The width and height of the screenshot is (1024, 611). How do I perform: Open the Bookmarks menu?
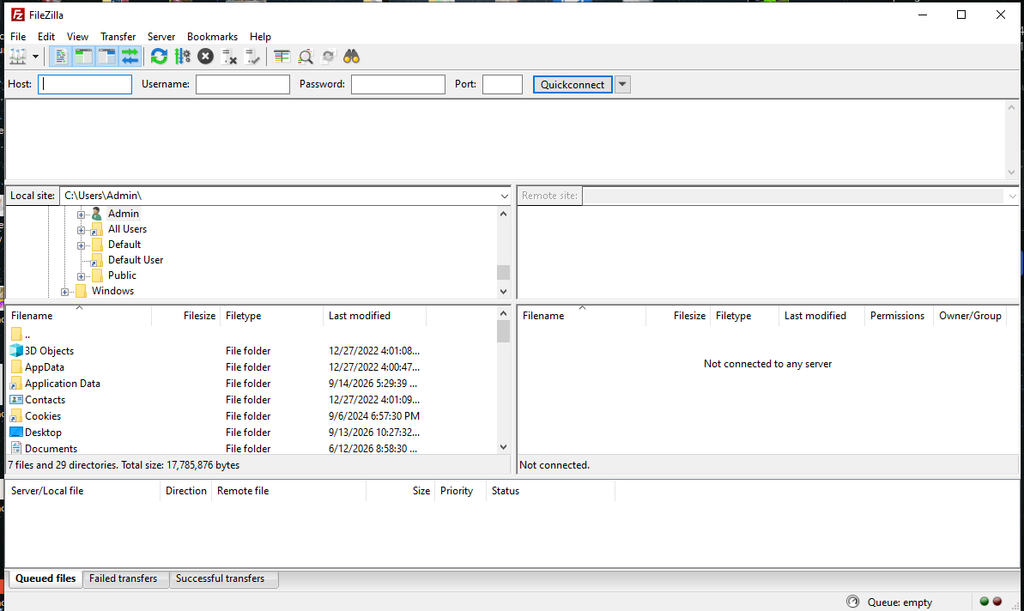[212, 37]
